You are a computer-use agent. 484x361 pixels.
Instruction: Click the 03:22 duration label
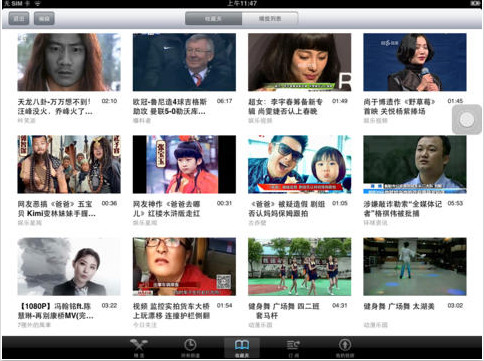(x=109, y=305)
